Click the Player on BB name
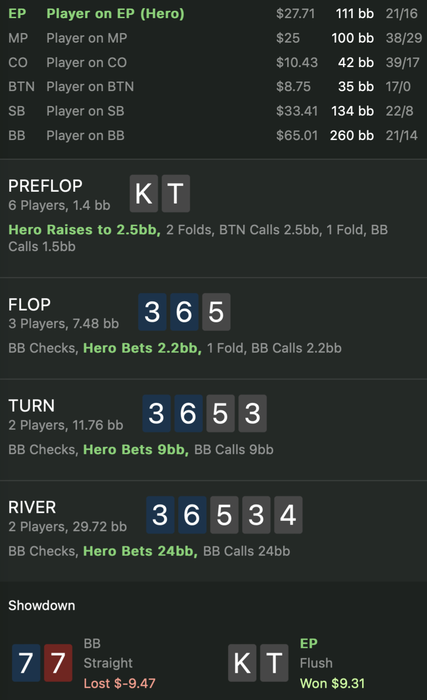 [x=85, y=135]
